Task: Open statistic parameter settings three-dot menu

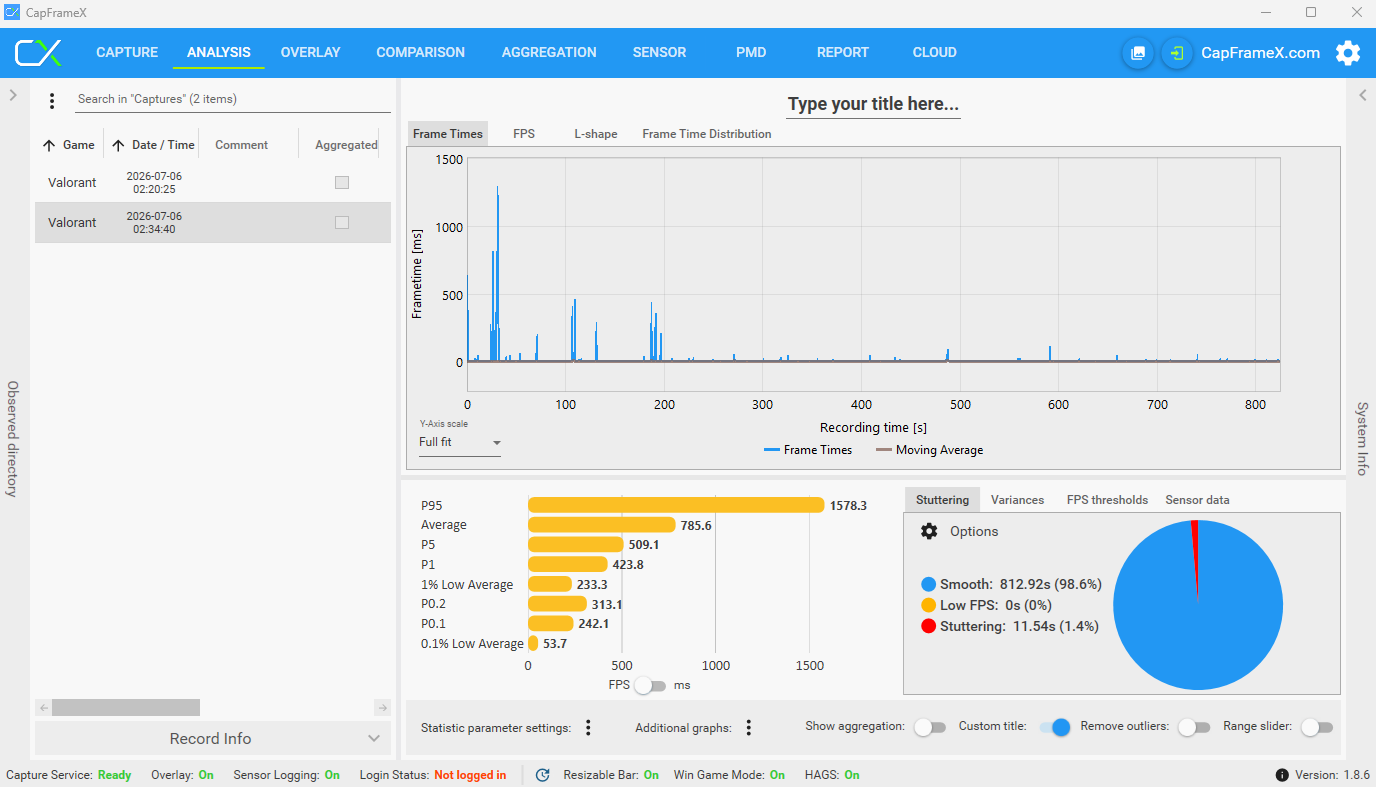Action: (588, 728)
